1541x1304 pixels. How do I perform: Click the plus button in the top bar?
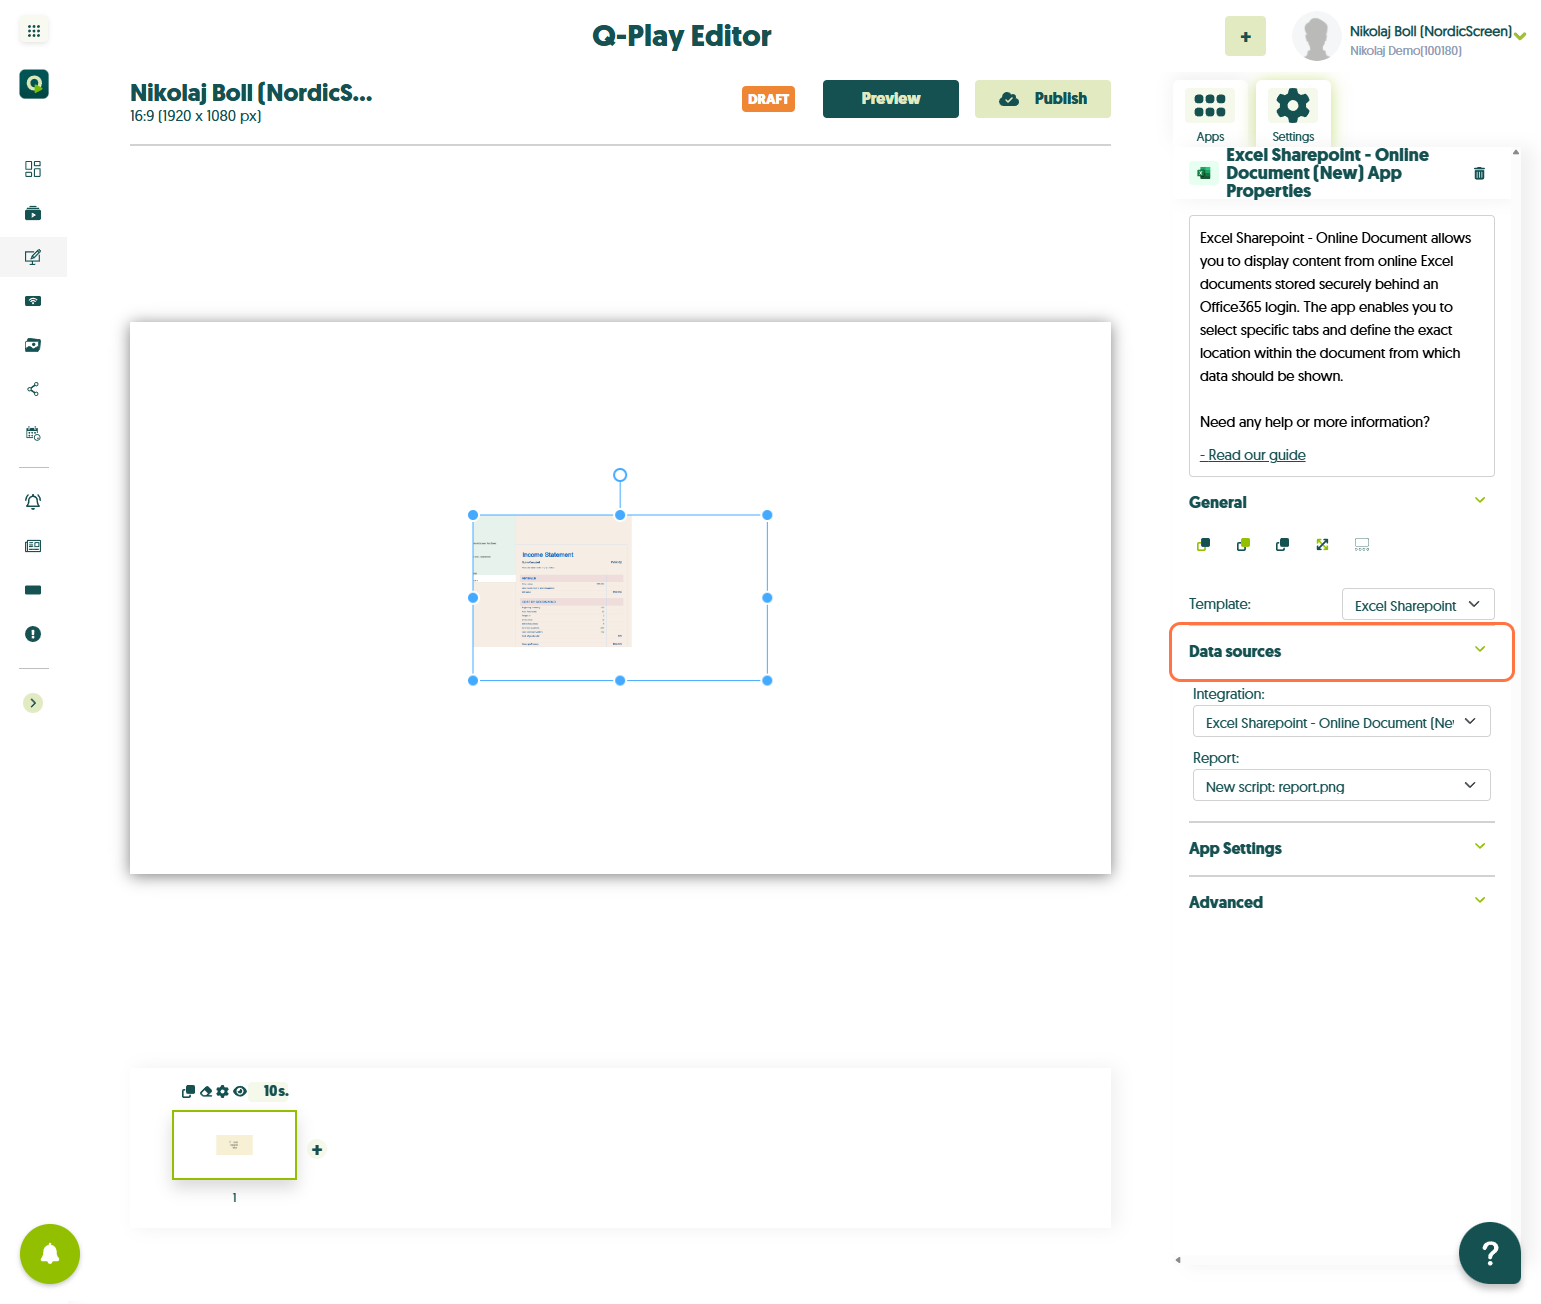pyautogui.click(x=1245, y=36)
